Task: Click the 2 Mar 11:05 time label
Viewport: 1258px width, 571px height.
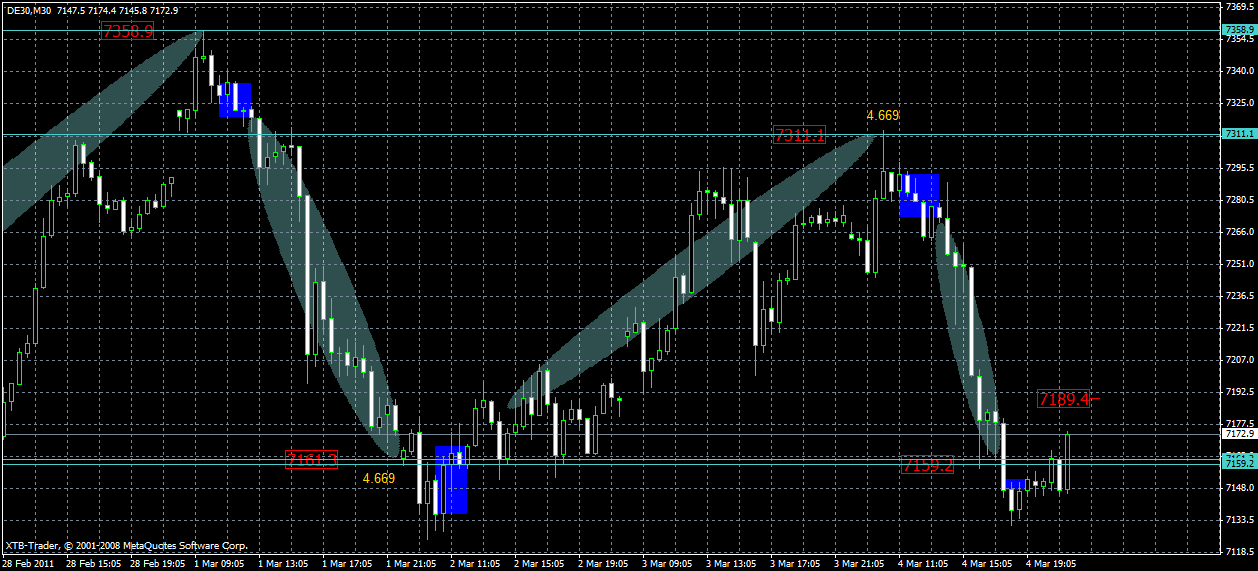Action: coord(475,563)
